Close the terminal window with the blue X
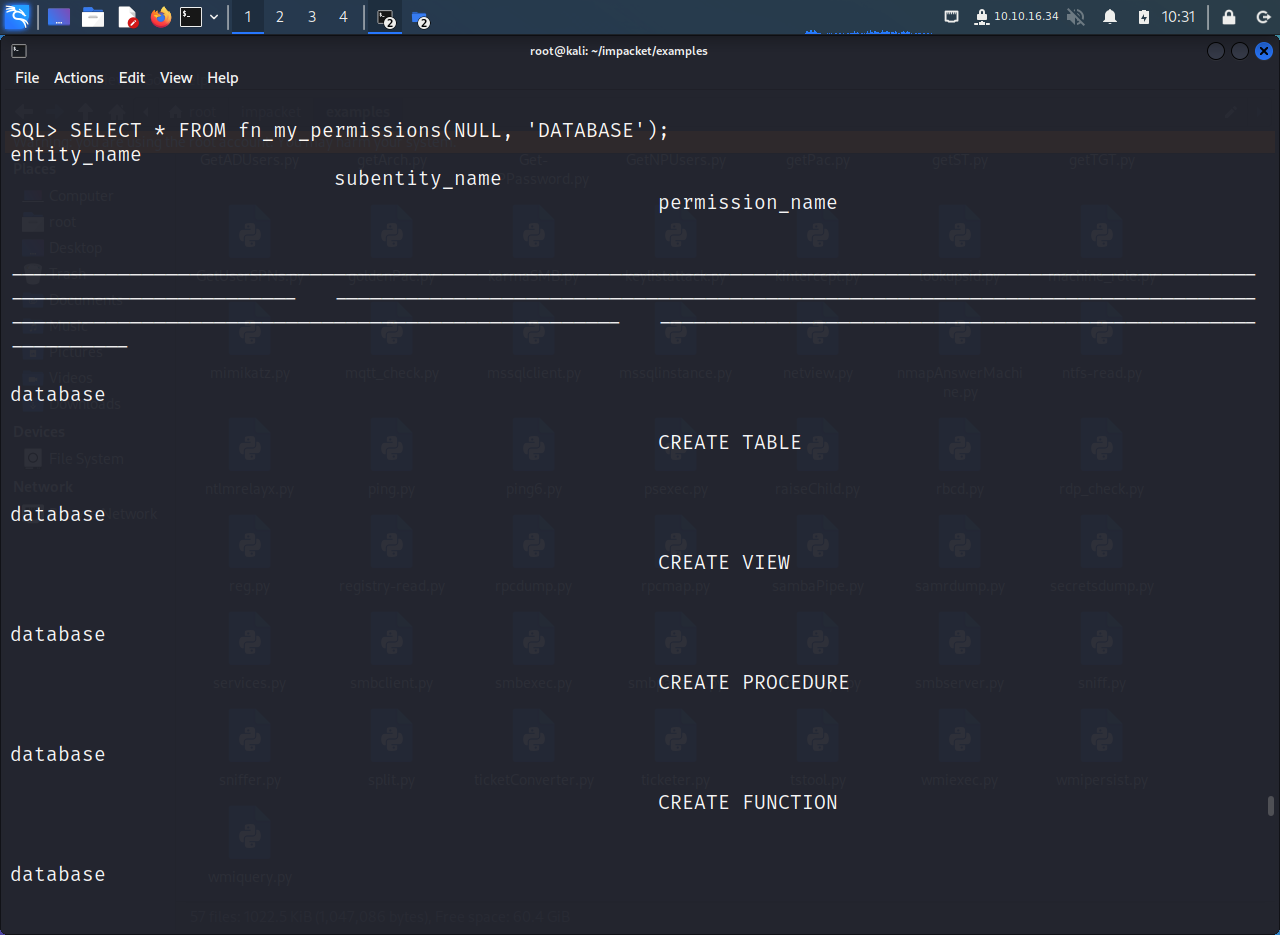The height and width of the screenshot is (935, 1280). 1264,51
